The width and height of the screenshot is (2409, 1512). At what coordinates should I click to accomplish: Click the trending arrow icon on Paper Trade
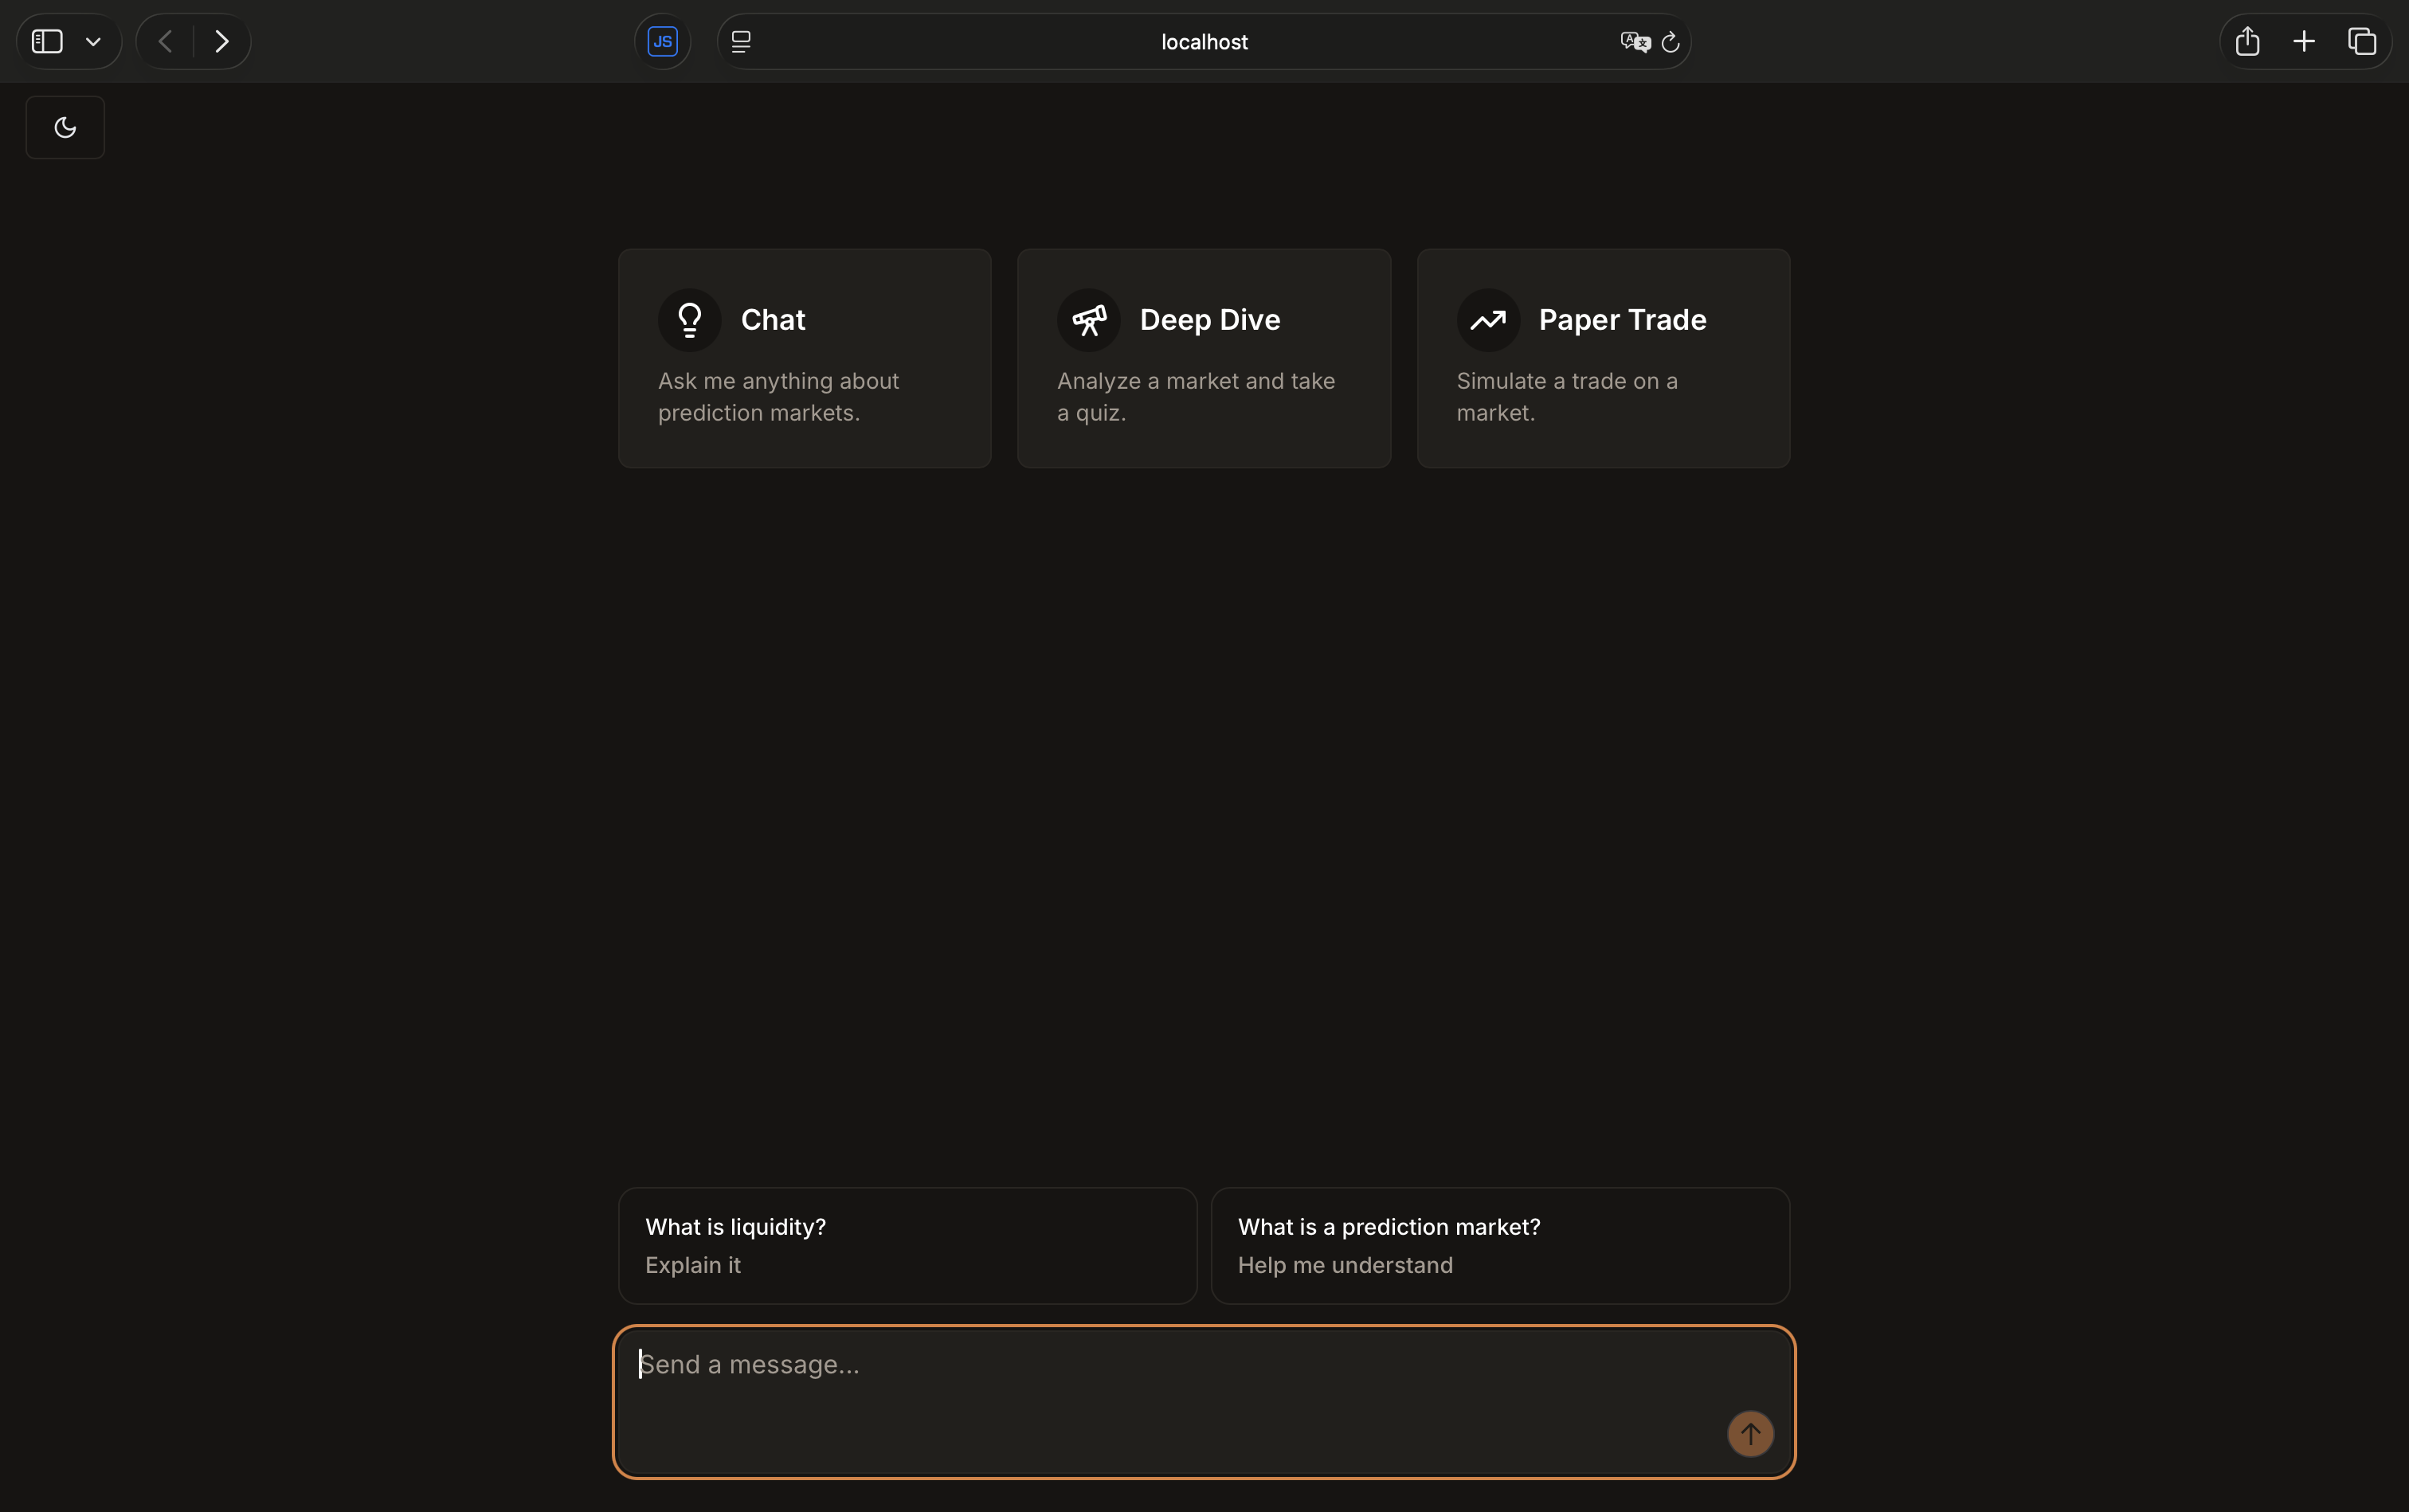pos(1487,320)
